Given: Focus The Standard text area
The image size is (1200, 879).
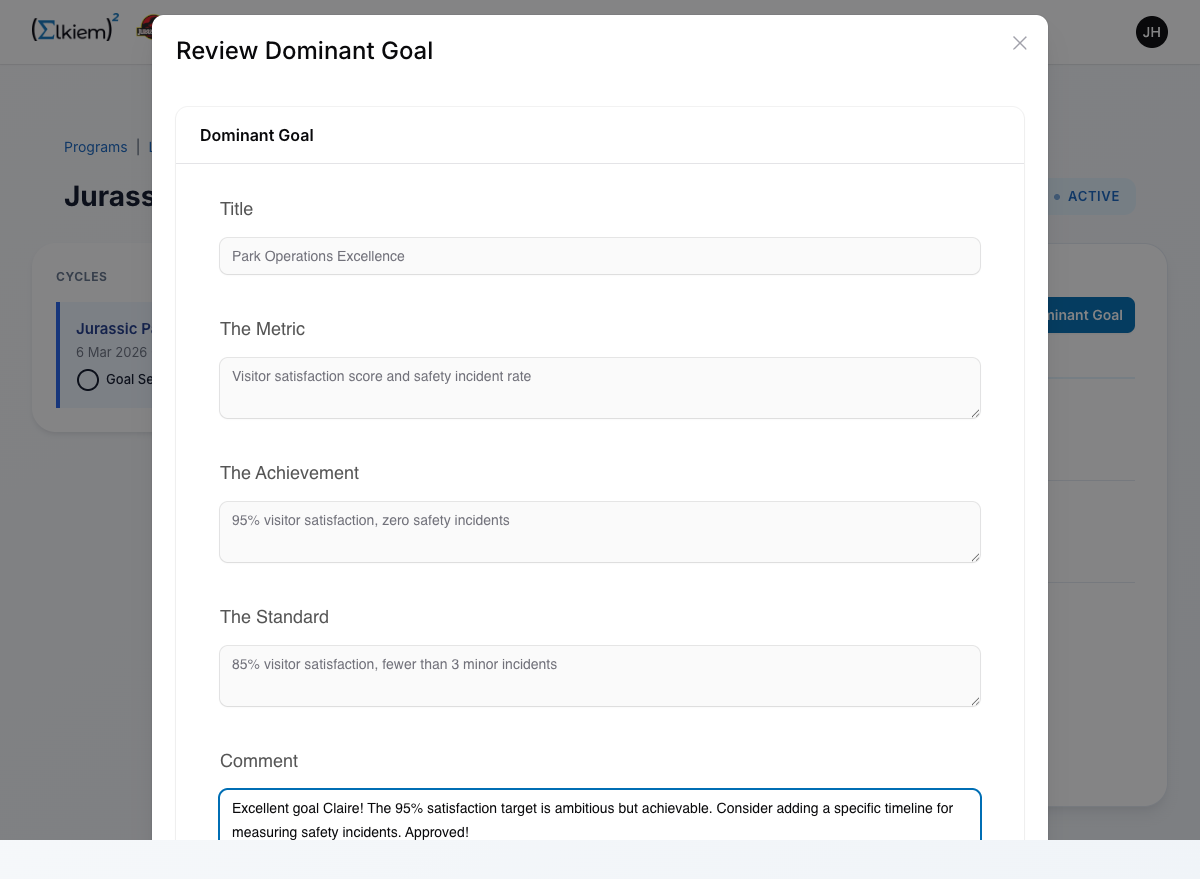Looking at the screenshot, I should point(599,675).
